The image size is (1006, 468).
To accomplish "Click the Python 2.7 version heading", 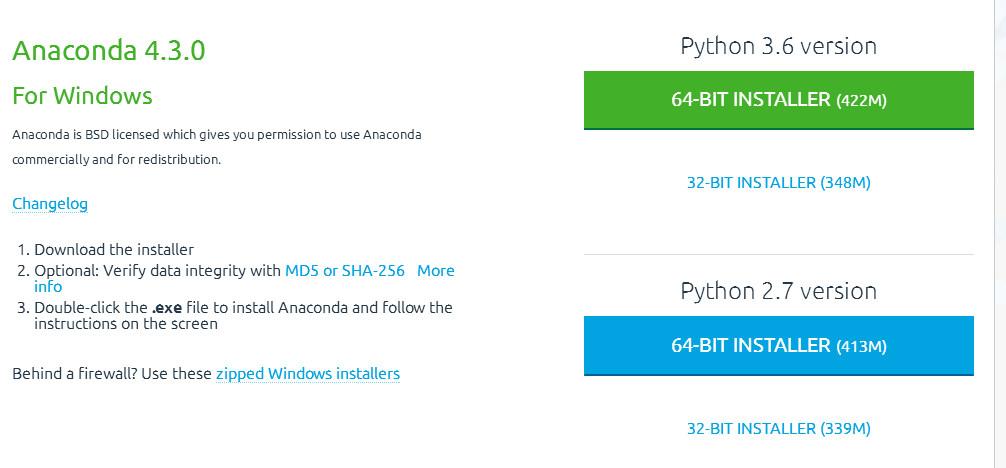I will point(778,291).
